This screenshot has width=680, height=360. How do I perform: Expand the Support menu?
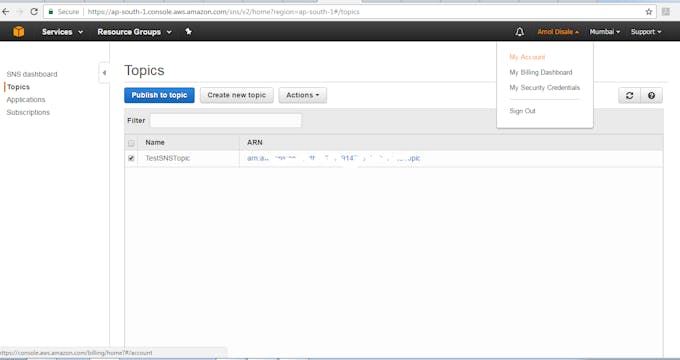(646, 32)
